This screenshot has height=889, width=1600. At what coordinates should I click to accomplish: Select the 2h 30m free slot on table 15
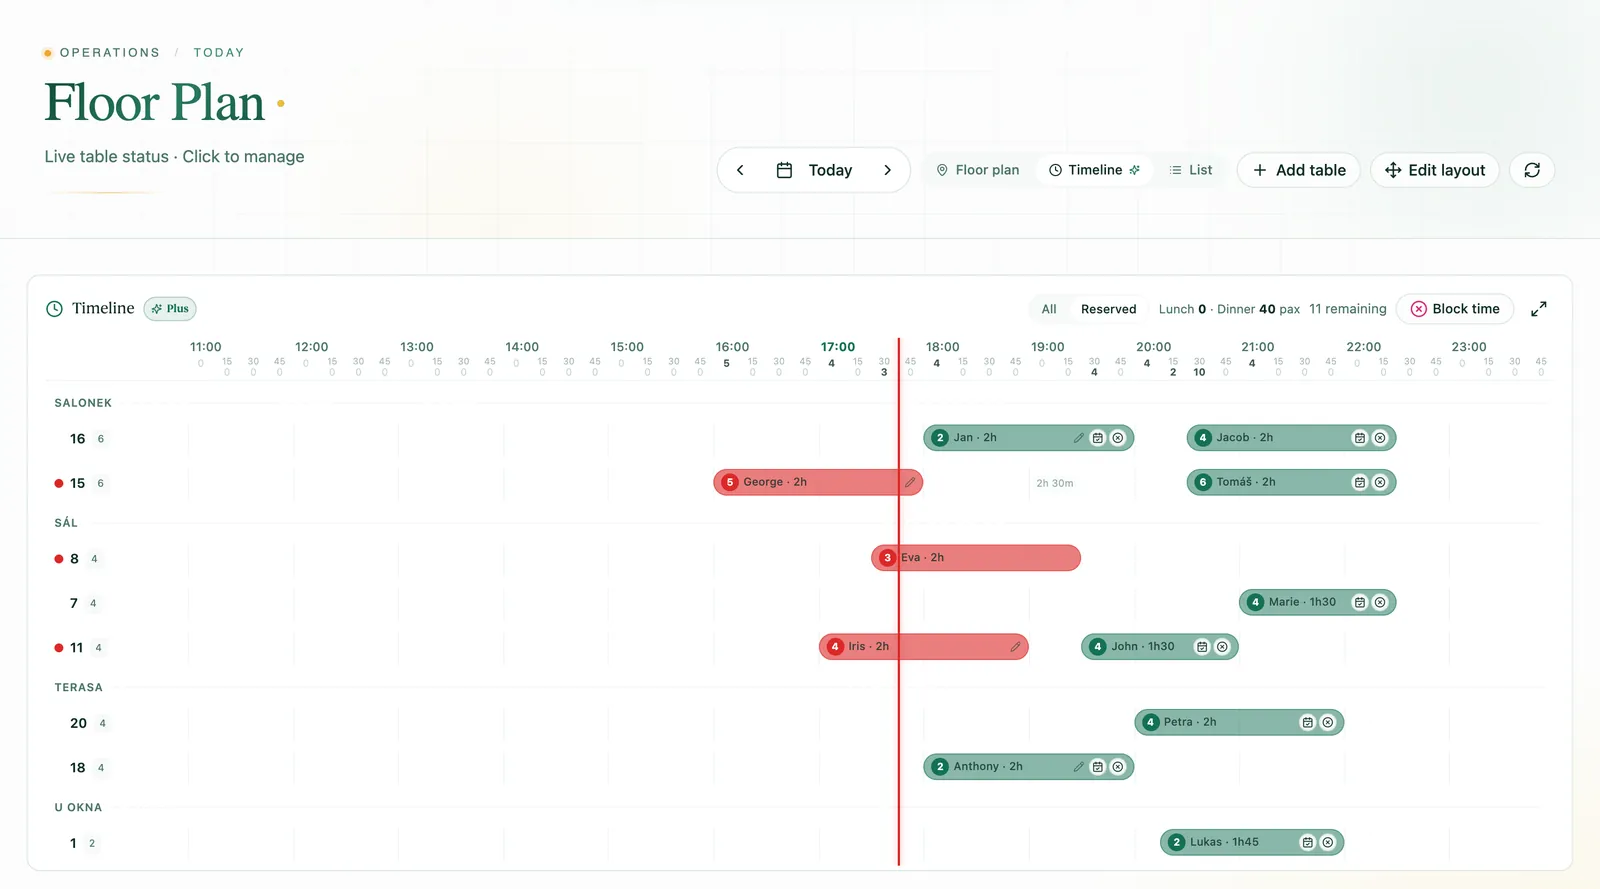(x=1055, y=483)
